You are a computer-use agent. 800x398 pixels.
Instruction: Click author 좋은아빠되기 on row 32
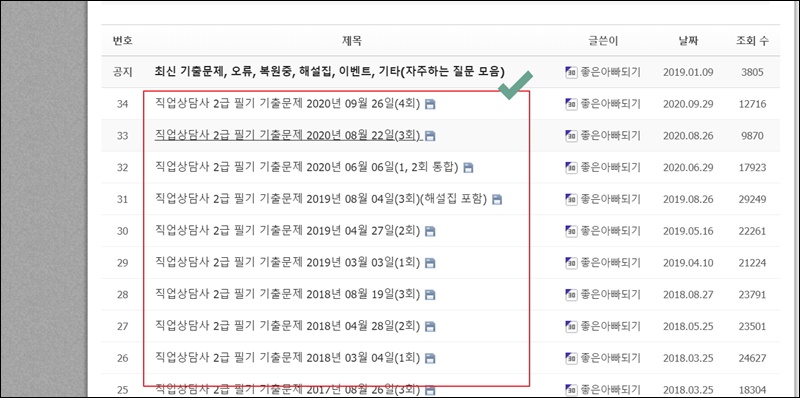(610, 167)
